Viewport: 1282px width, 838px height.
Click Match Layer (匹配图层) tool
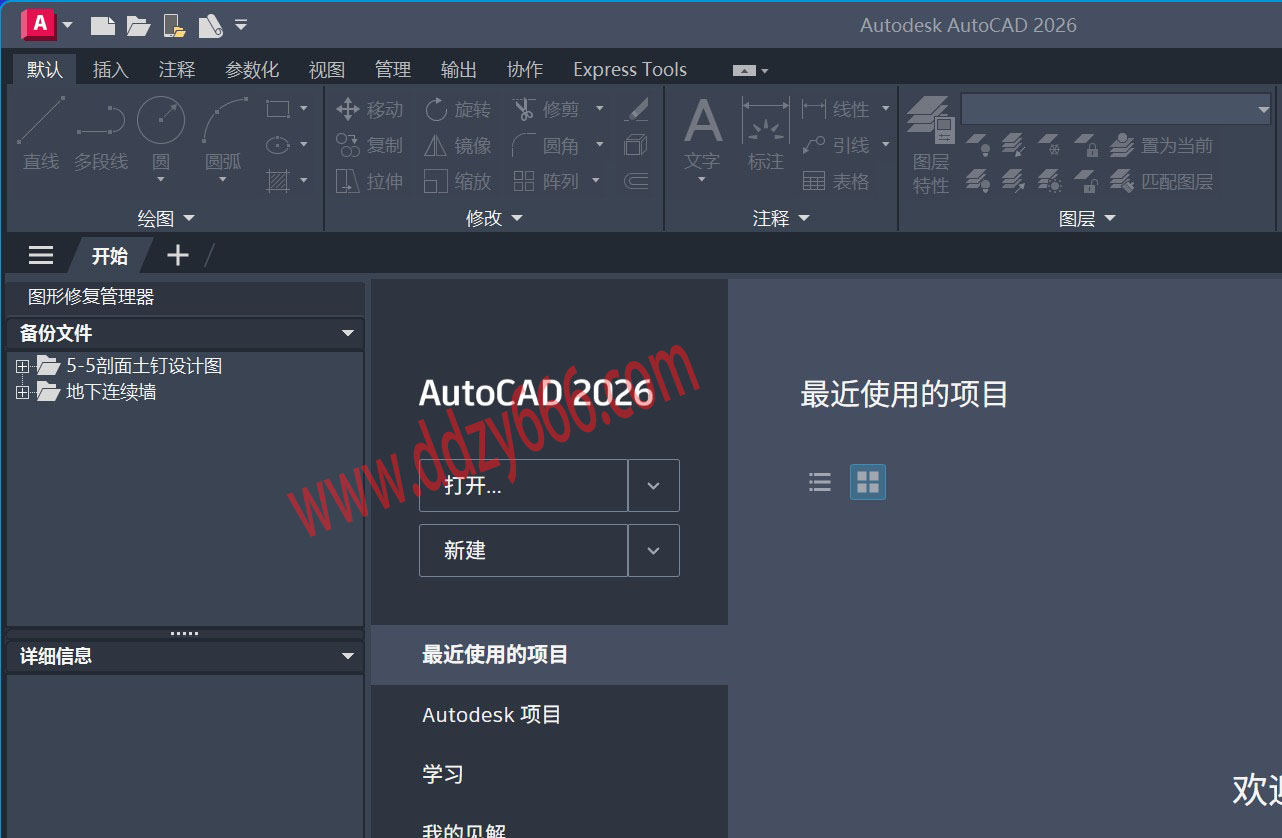(x=1161, y=181)
